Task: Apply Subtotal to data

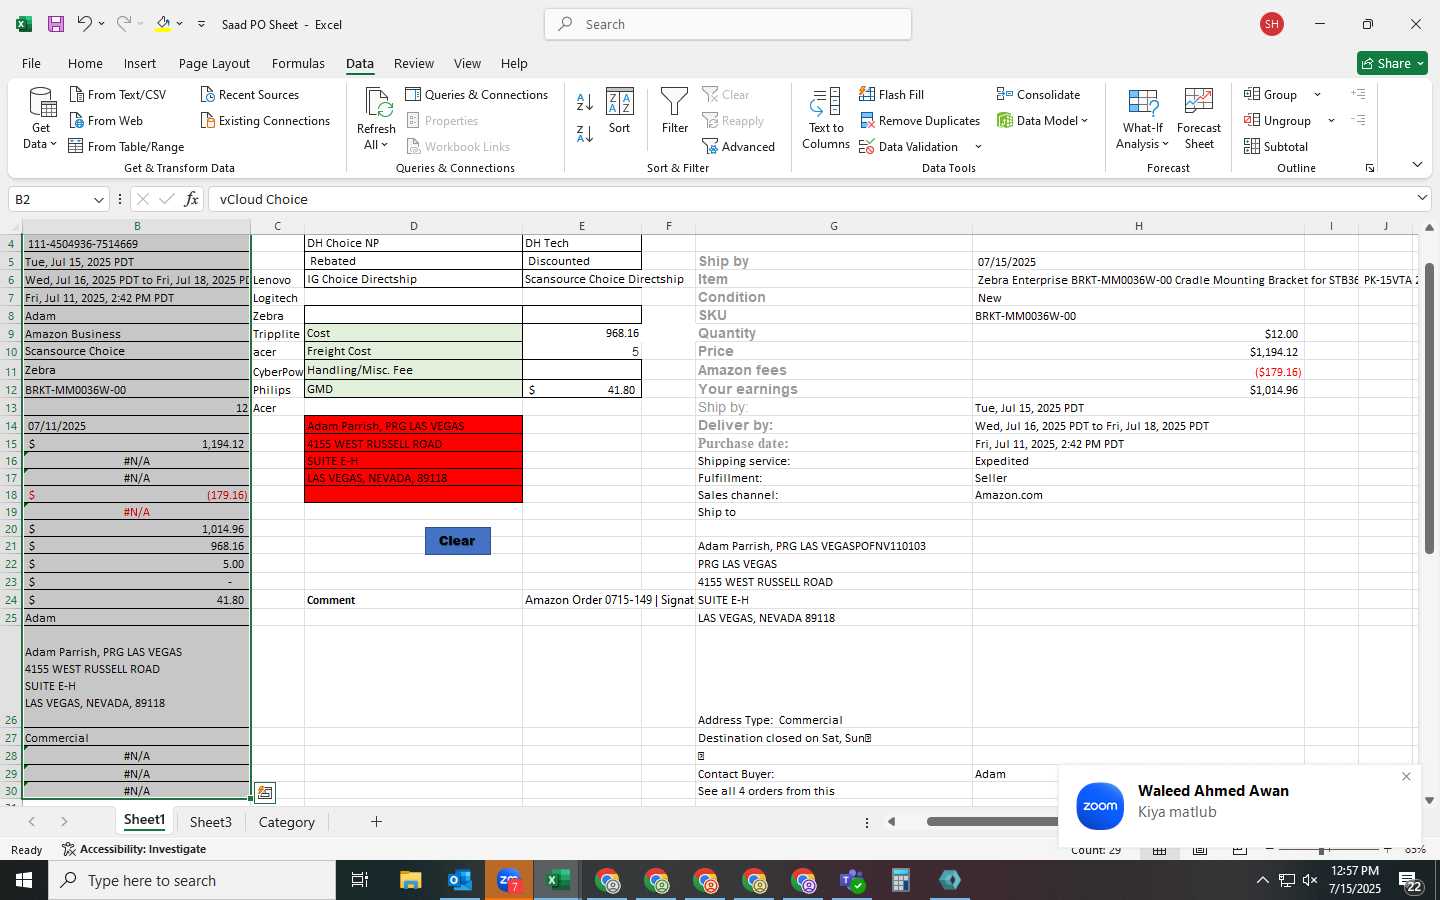Action: coord(1275,146)
